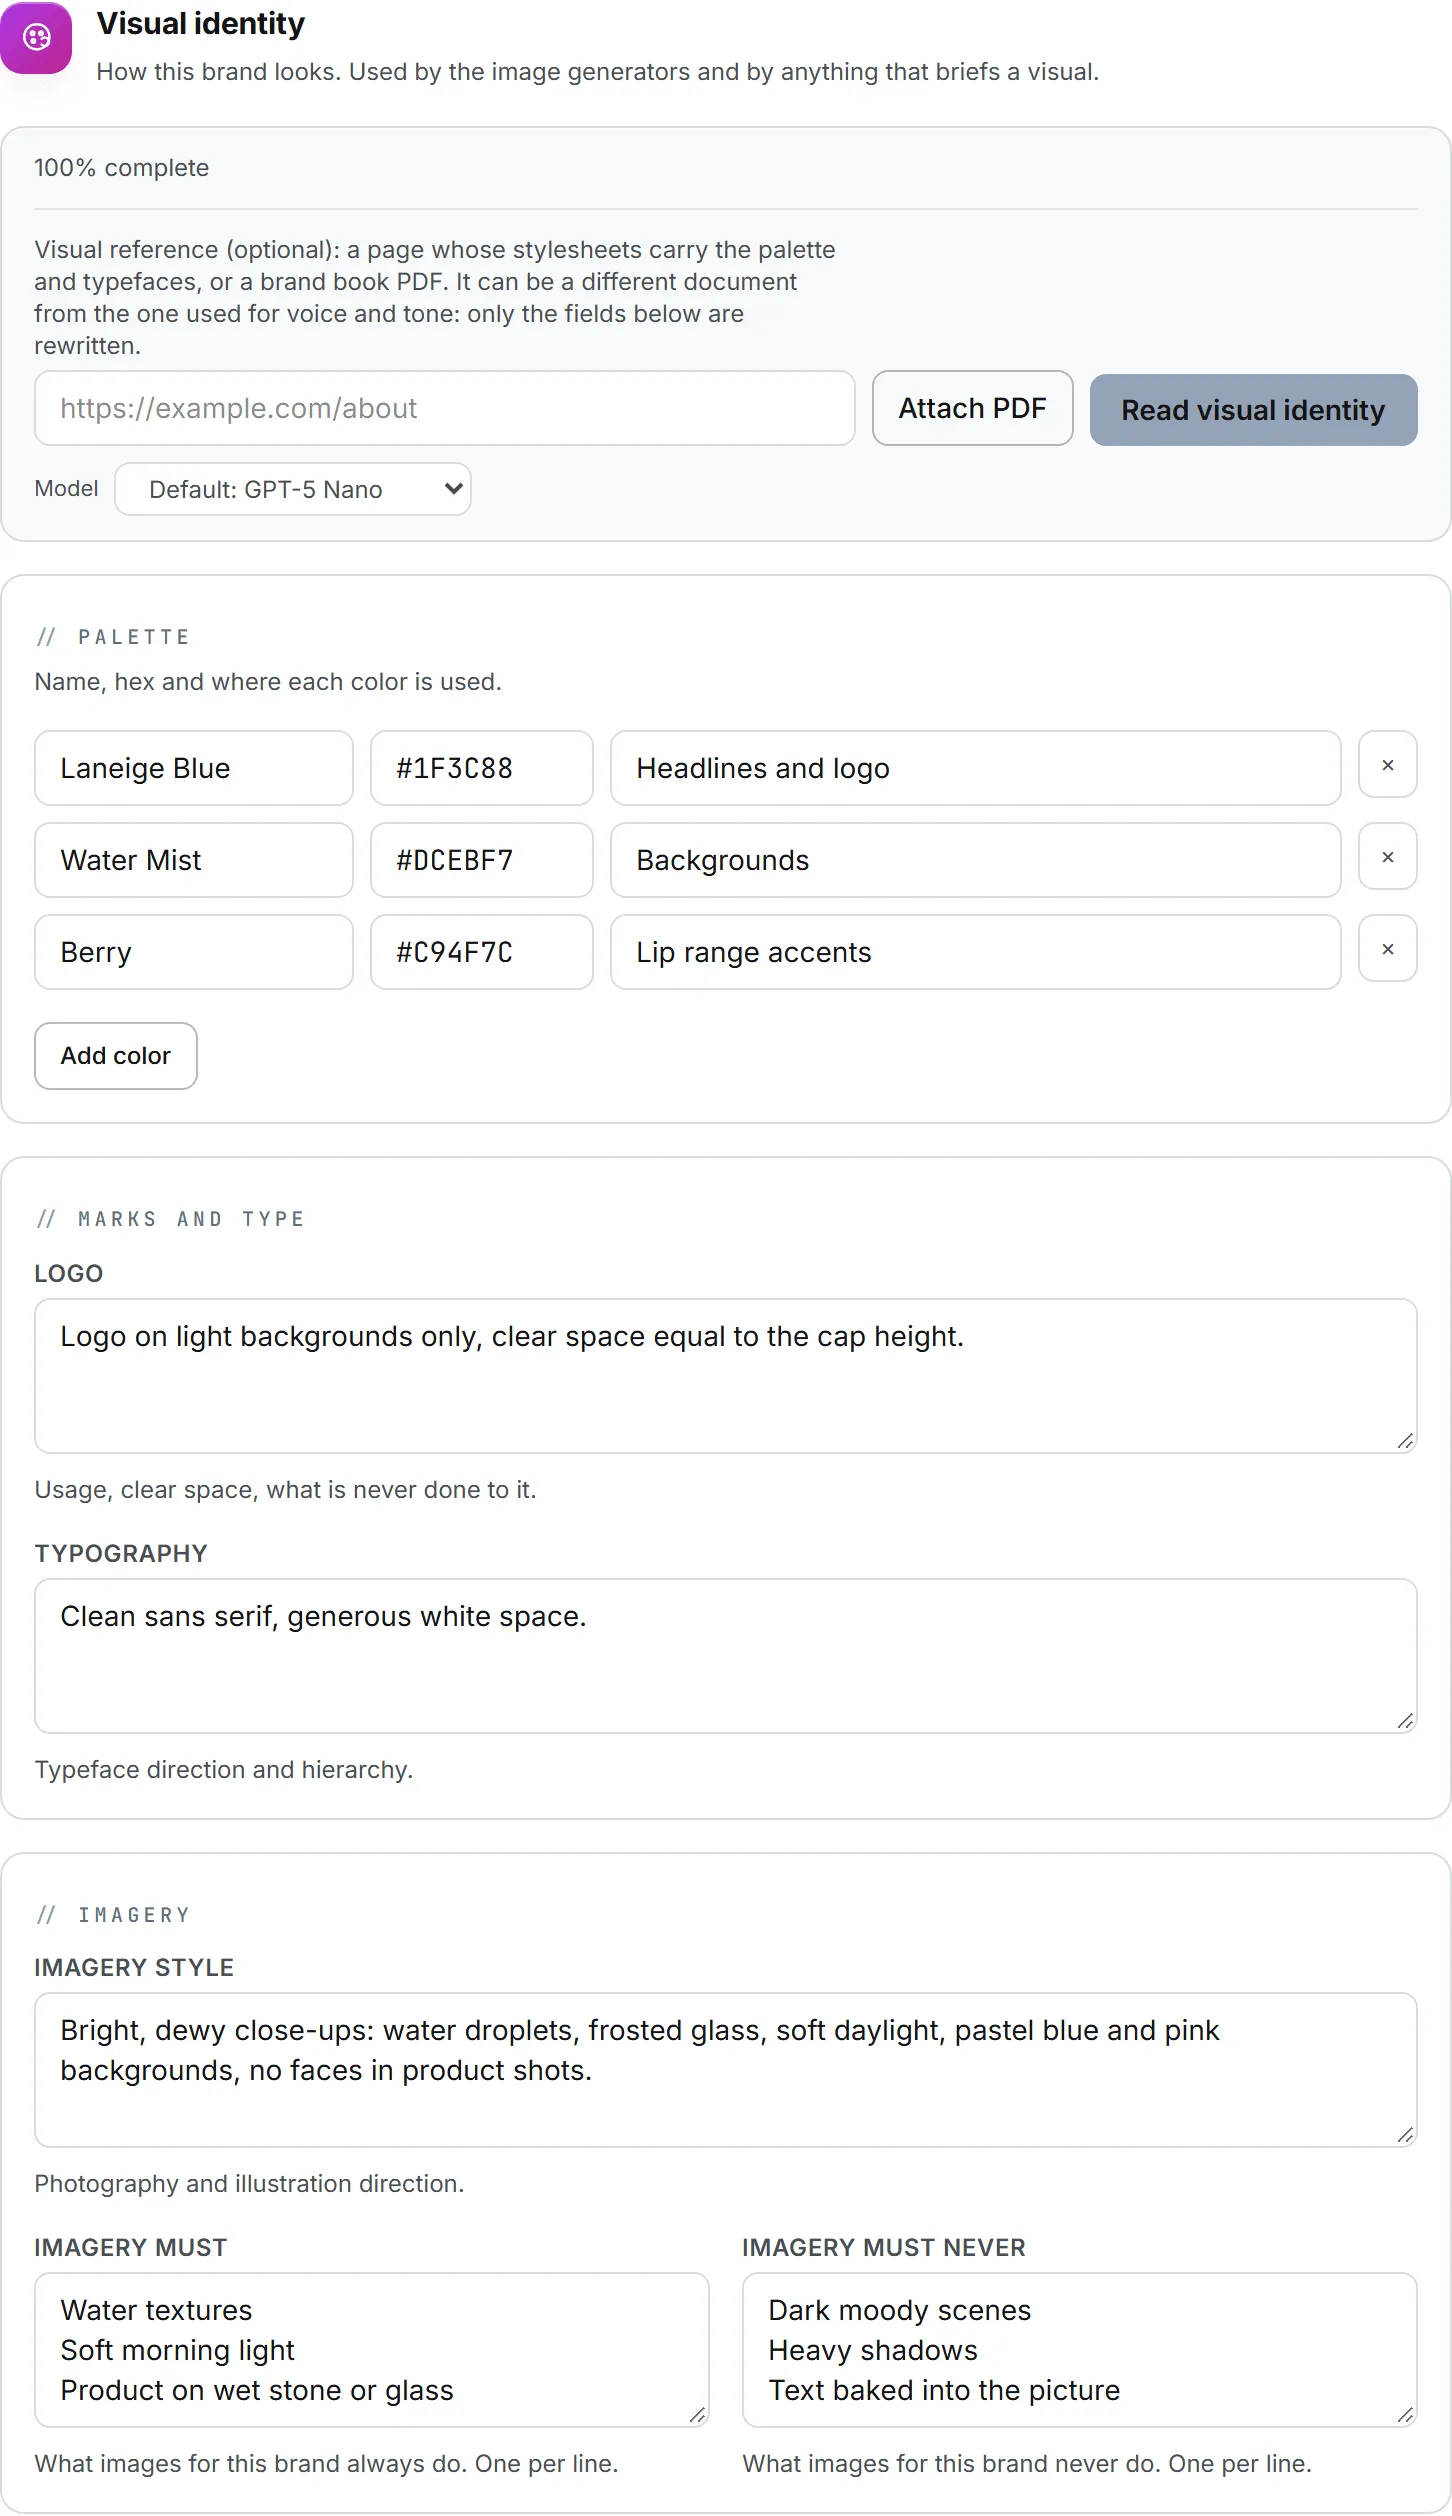Remove the Water Mist color row
Image resolution: width=1452 pixels, height=2516 pixels.
coord(1387,857)
